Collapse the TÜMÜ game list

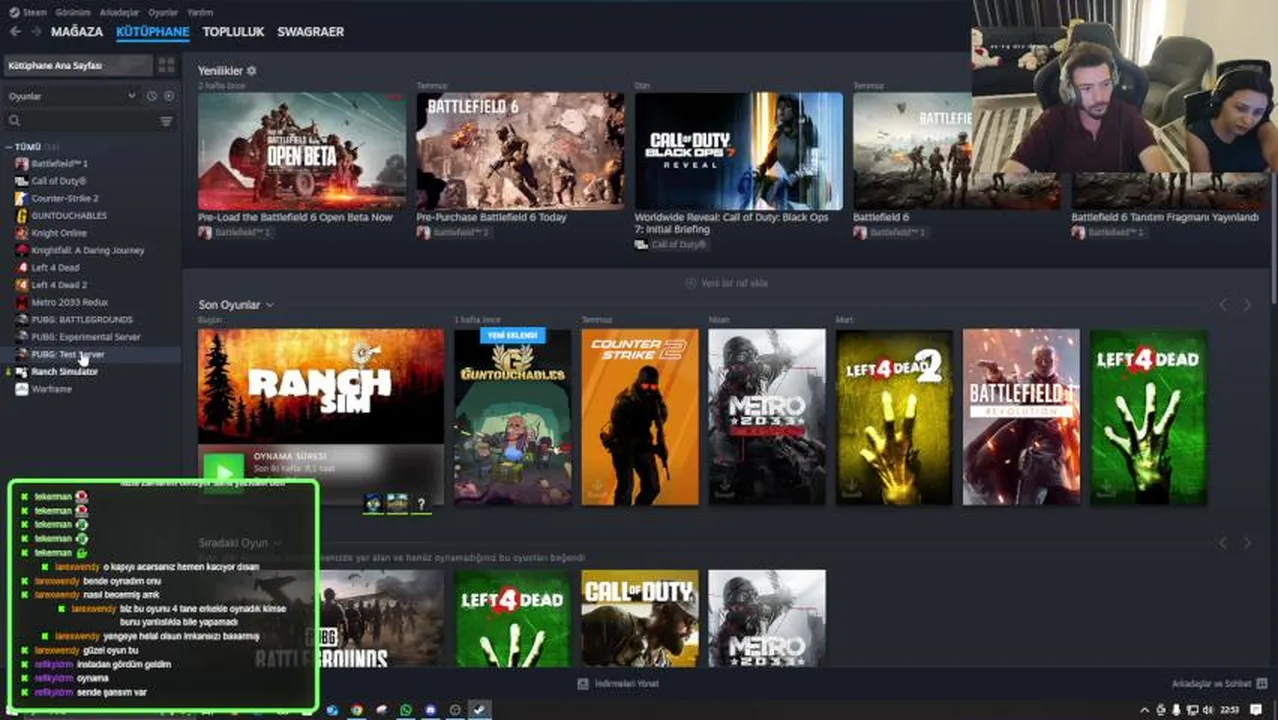(10, 147)
